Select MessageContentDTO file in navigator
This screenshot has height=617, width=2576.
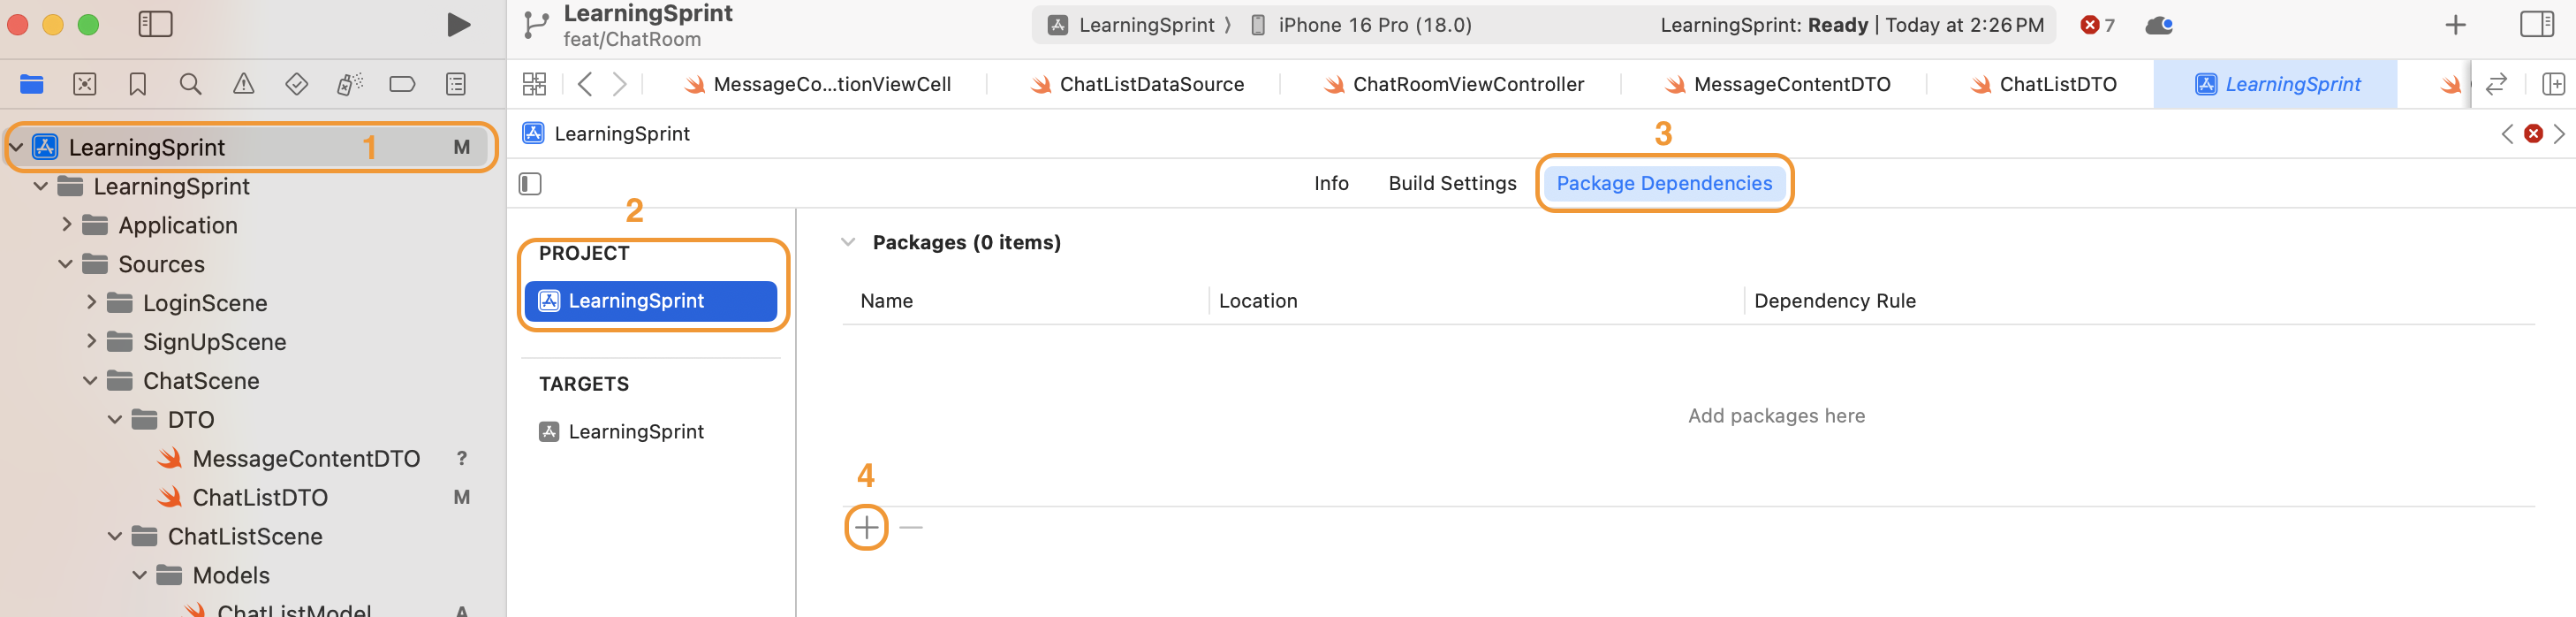point(305,458)
